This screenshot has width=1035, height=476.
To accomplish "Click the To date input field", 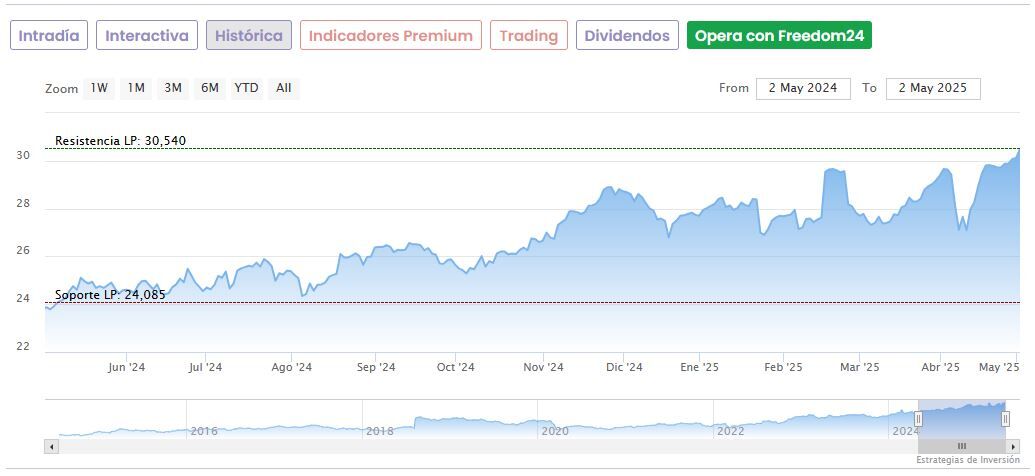I will (x=932, y=88).
